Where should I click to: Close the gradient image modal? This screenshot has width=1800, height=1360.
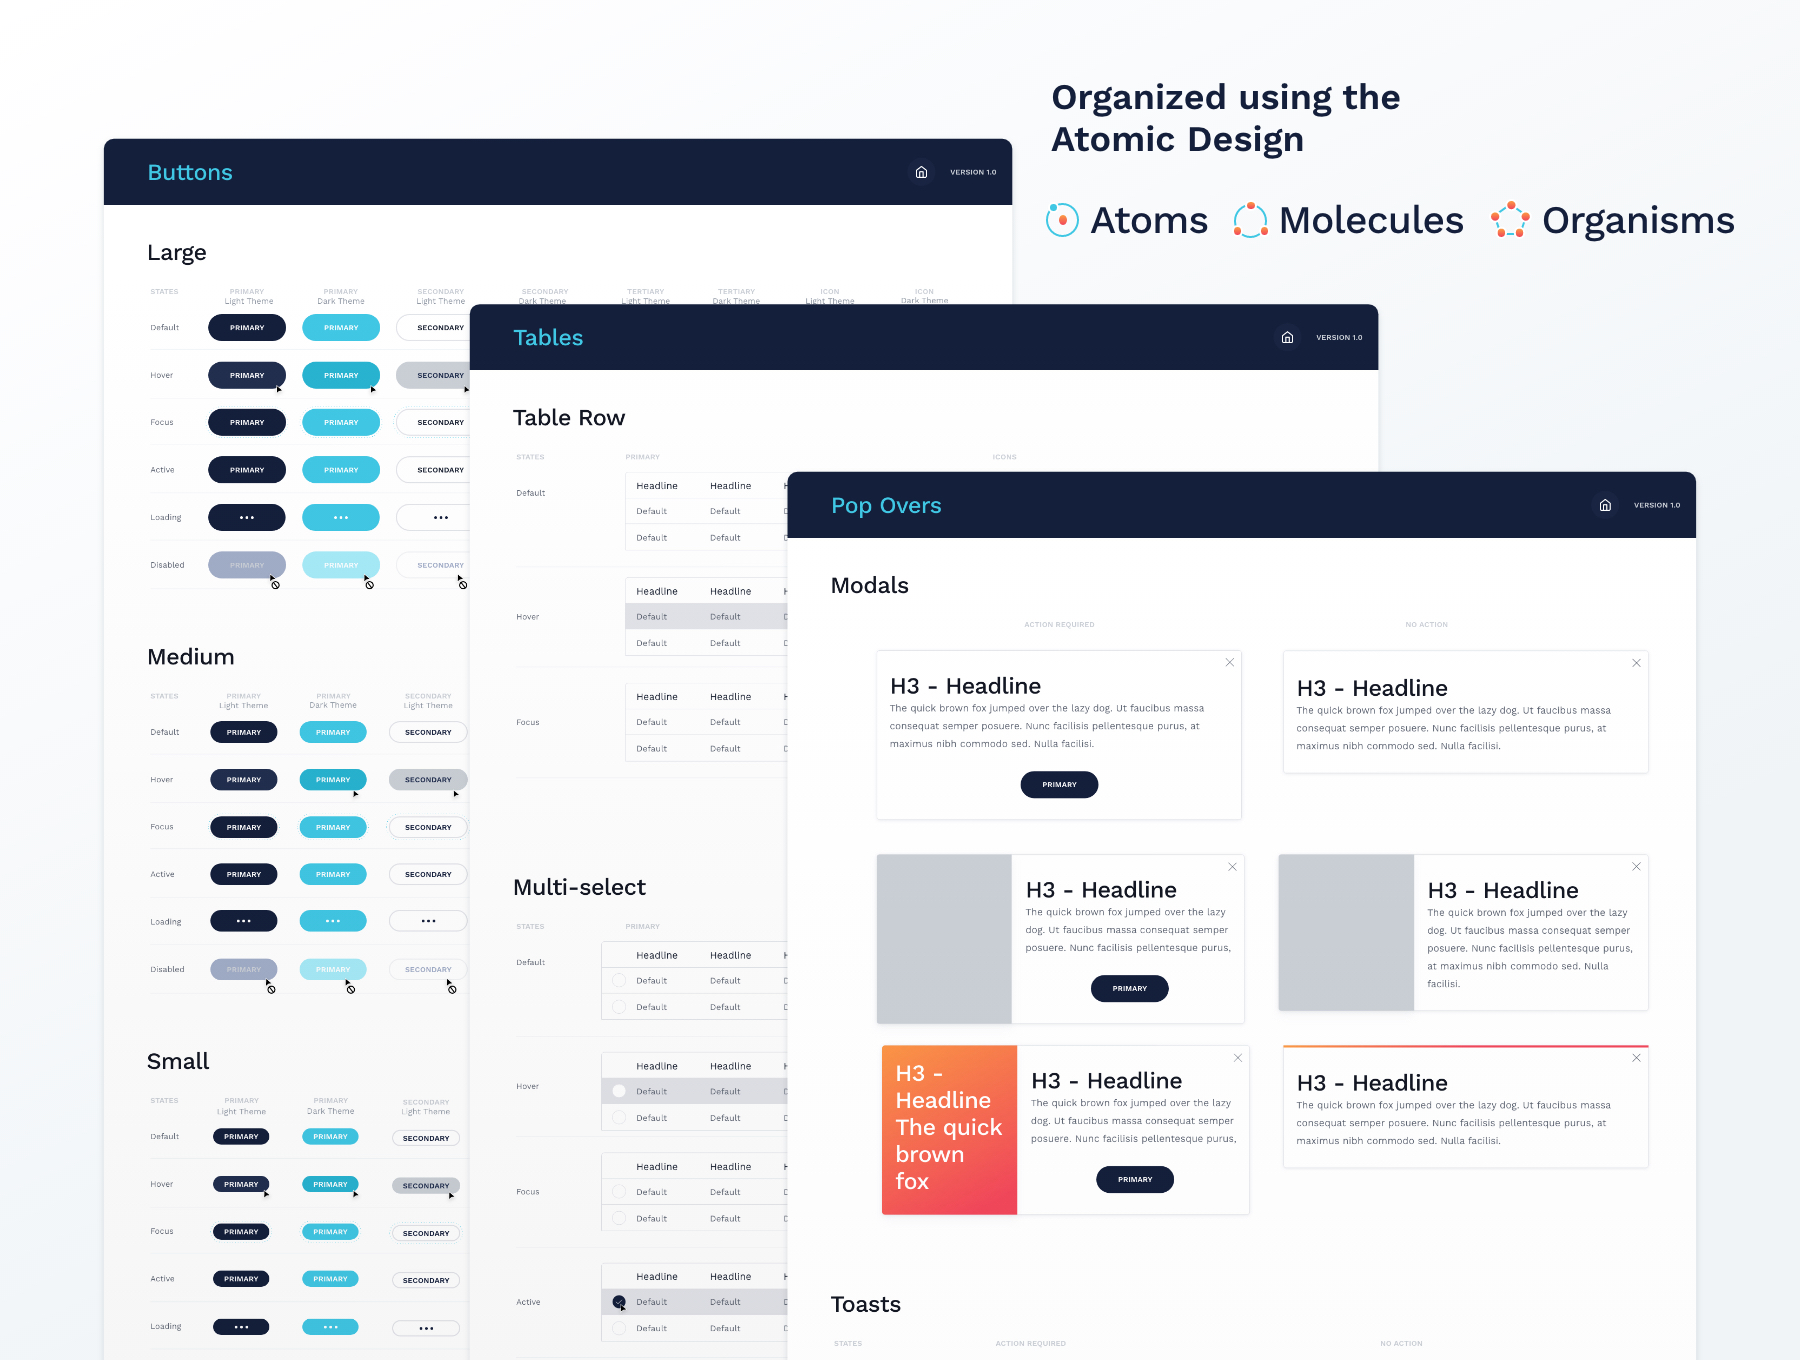[1238, 1058]
